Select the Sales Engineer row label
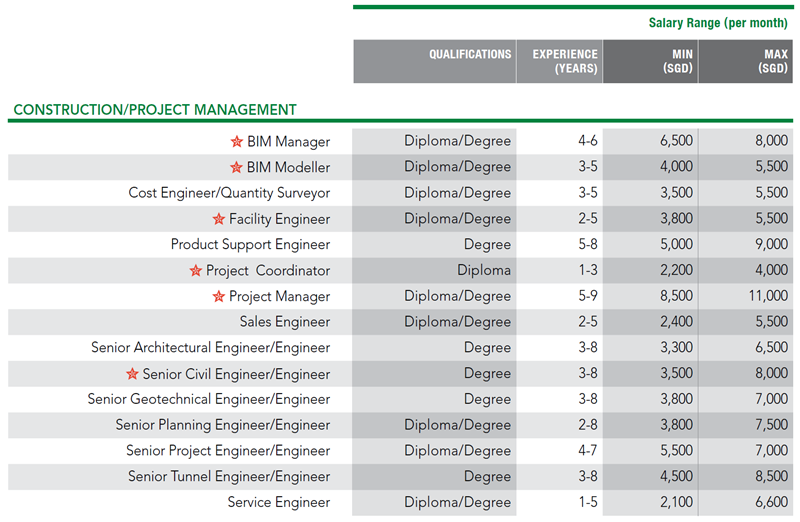The height and width of the screenshot is (522, 800). 284,322
